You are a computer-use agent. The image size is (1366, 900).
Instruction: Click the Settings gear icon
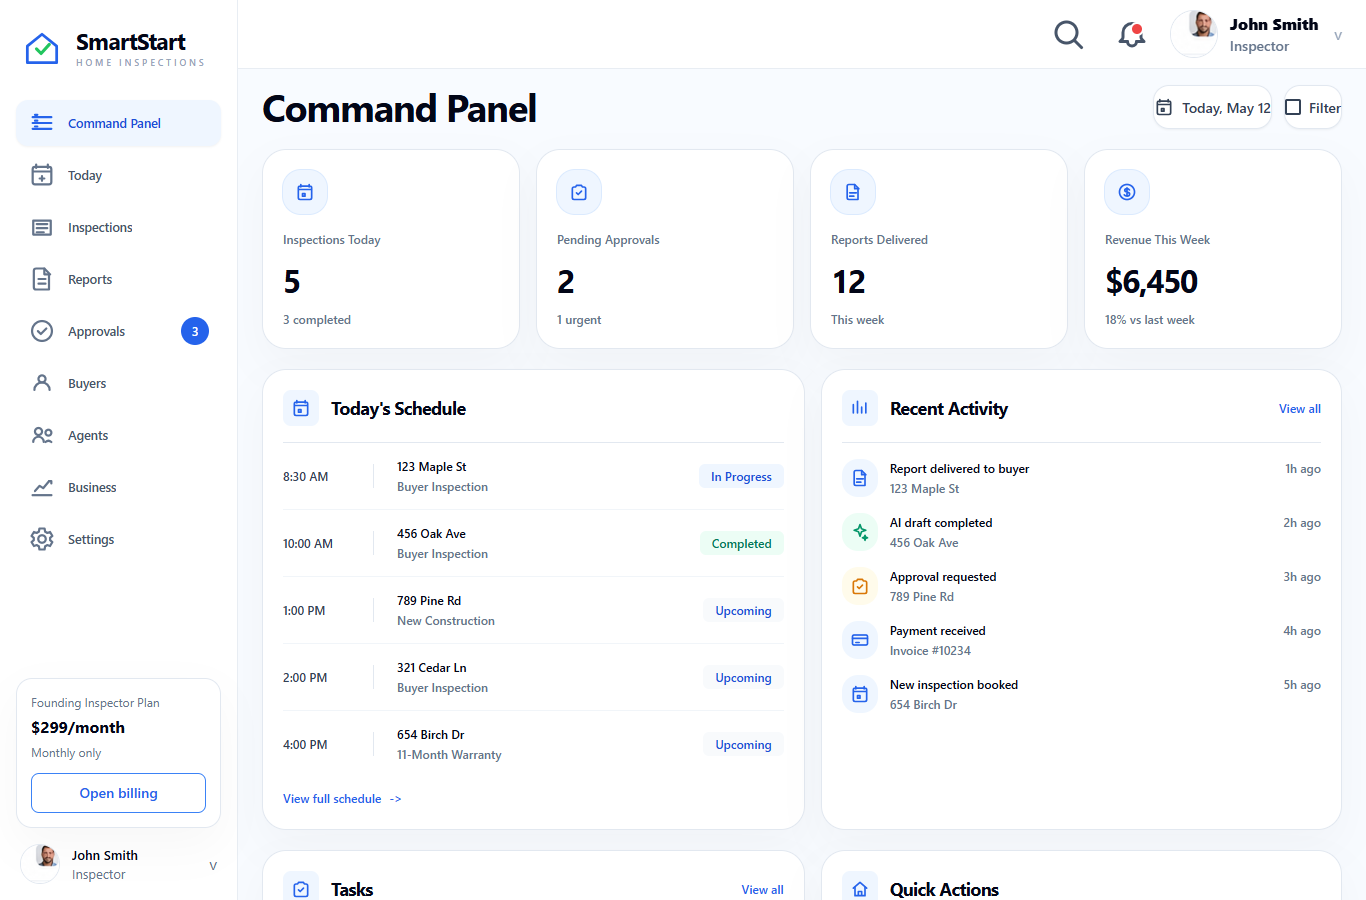pos(42,539)
